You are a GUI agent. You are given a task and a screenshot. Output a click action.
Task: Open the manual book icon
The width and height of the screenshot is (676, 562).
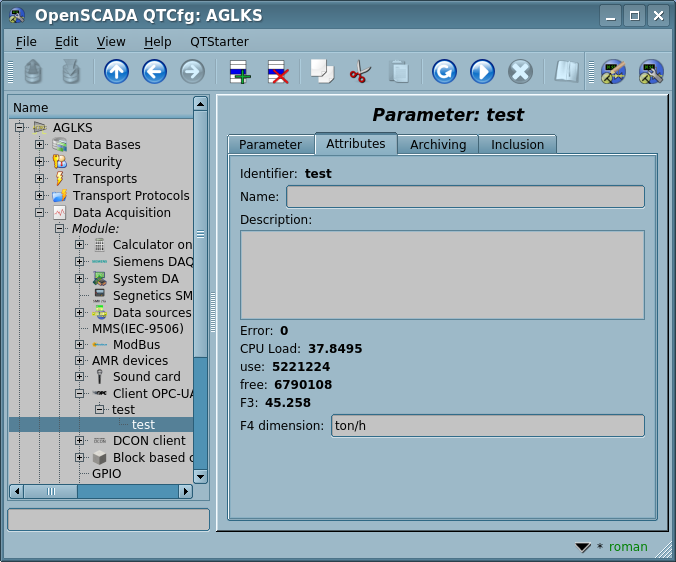(567, 71)
